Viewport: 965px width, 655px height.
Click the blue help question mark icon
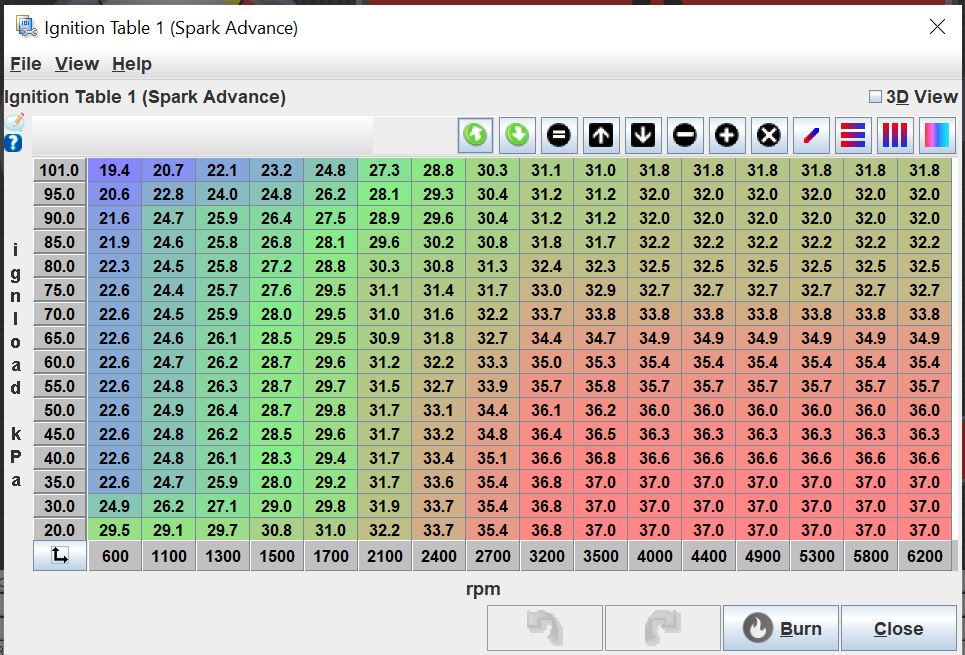coord(13,143)
